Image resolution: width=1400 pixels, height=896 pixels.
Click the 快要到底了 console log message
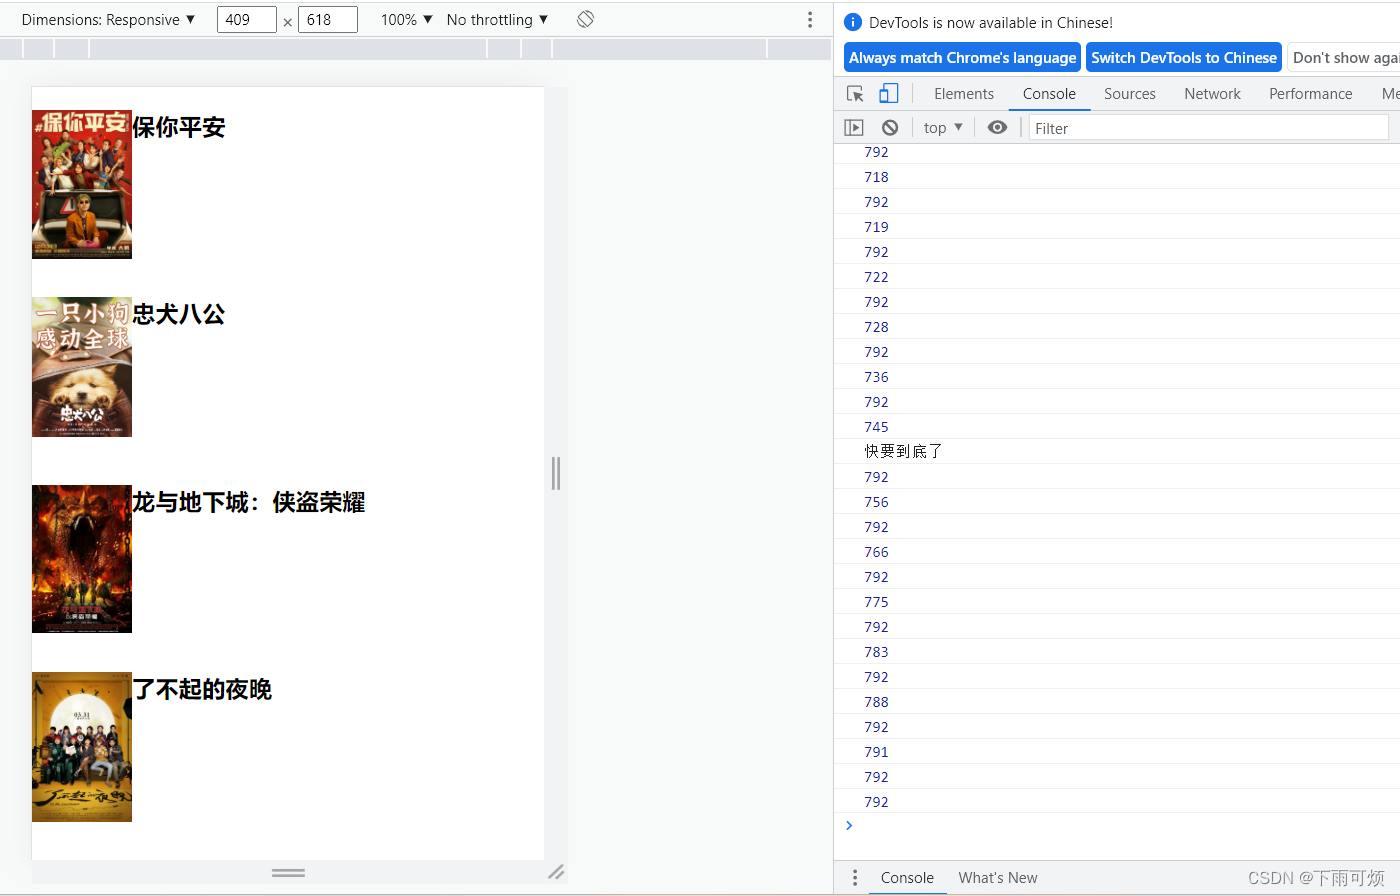[904, 452]
